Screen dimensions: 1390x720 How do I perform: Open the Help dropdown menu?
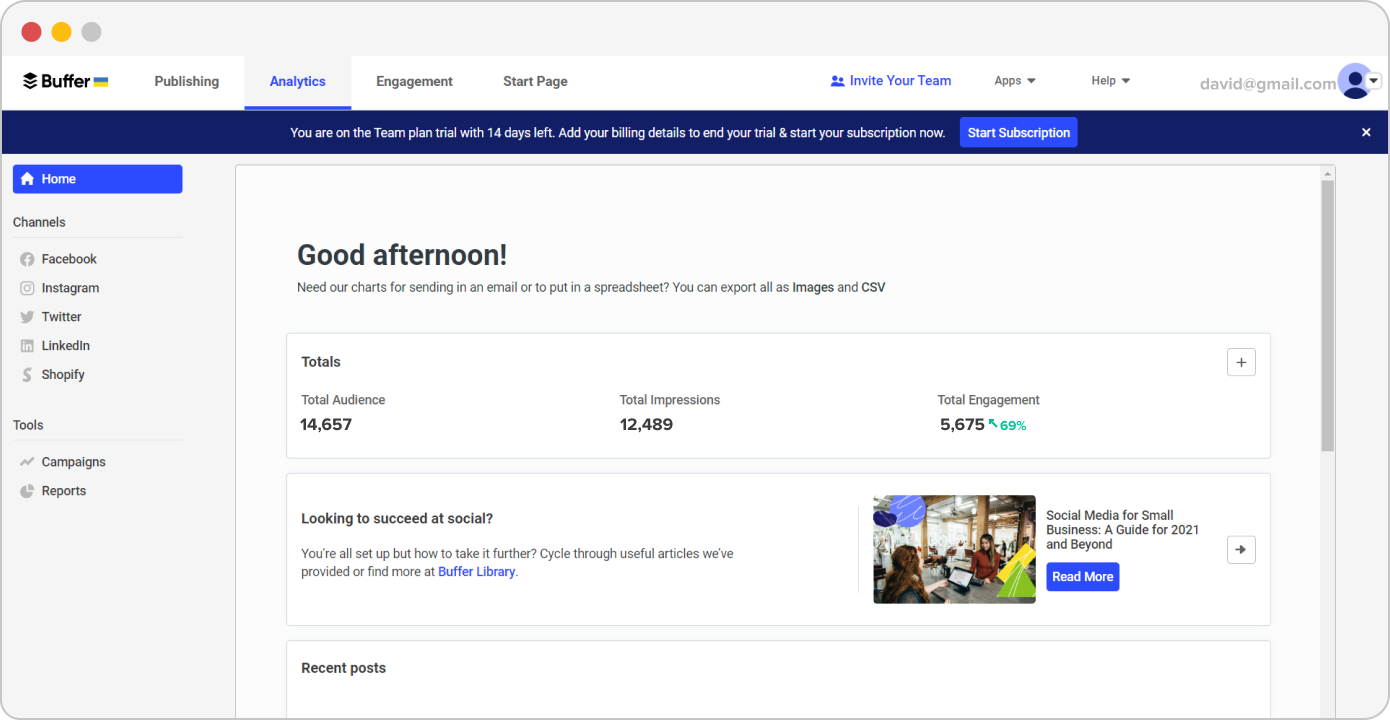coord(1110,81)
